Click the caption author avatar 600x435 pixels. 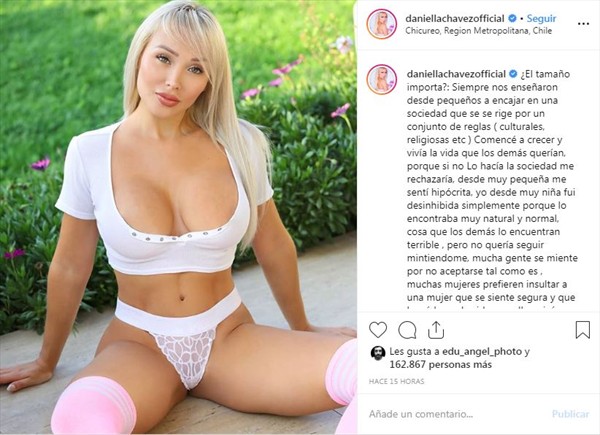click(x=382, y=79)
